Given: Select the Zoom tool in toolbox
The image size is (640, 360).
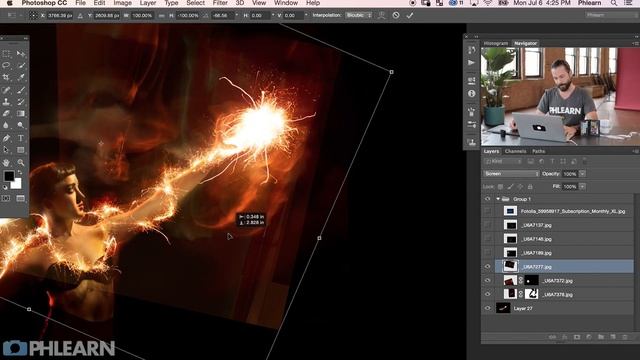Looking at the screenshot, I should 21,162.
